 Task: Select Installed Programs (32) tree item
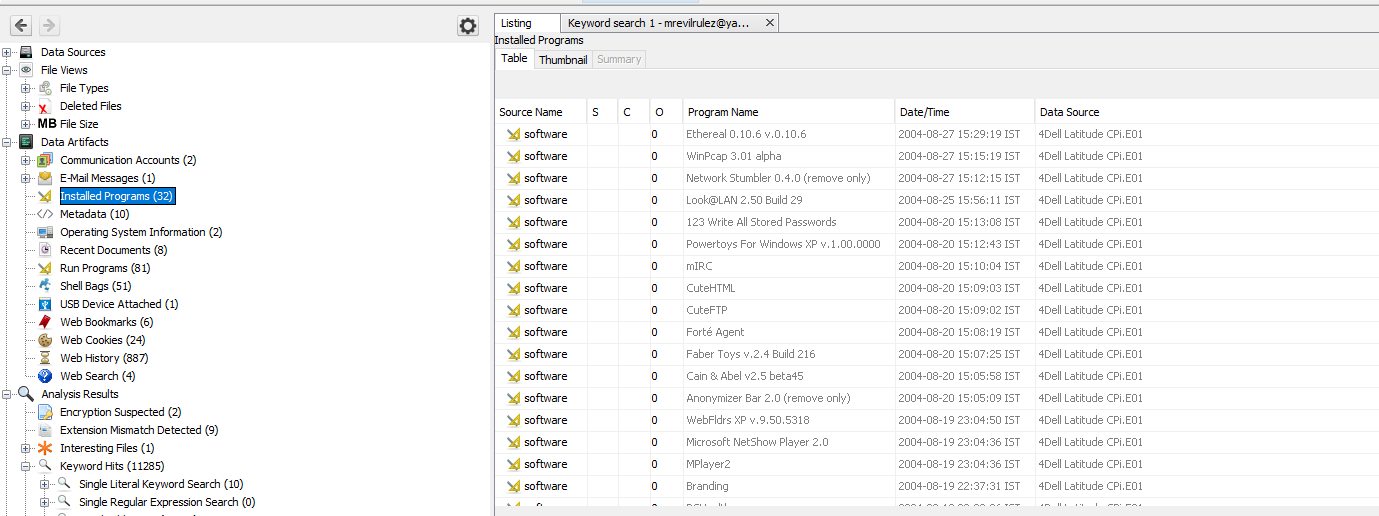coord(117,196)
